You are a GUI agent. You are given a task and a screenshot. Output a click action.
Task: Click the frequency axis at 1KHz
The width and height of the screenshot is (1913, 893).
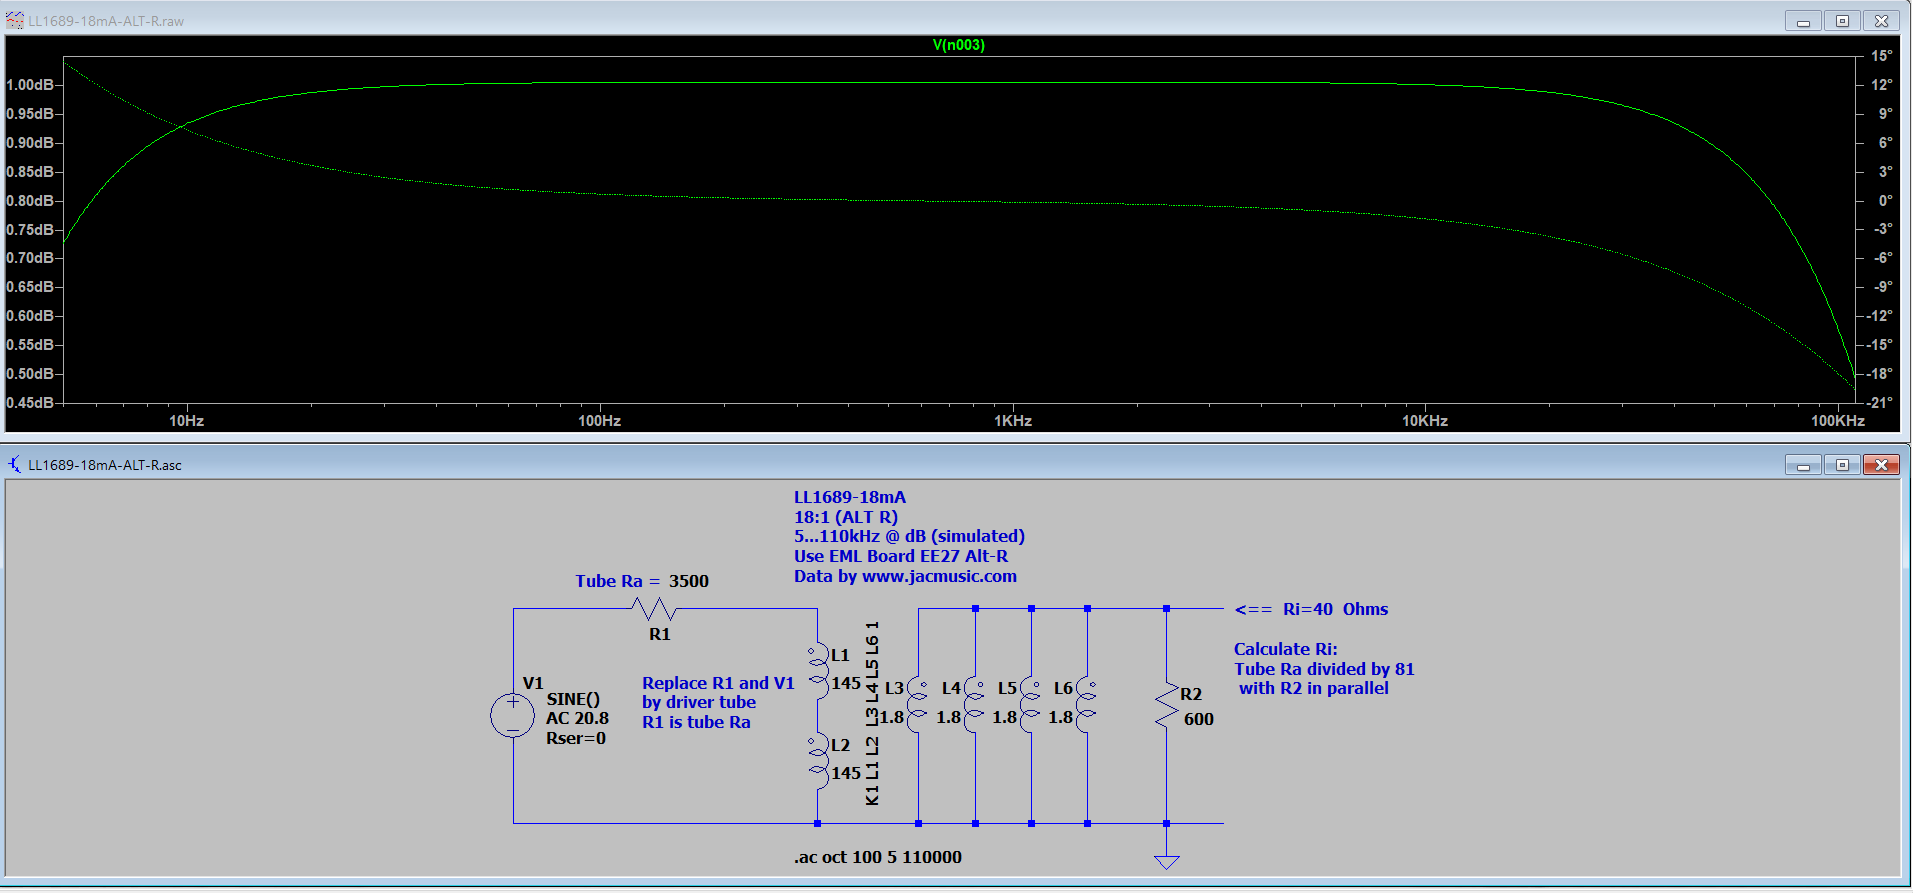tap(1012, 421)
